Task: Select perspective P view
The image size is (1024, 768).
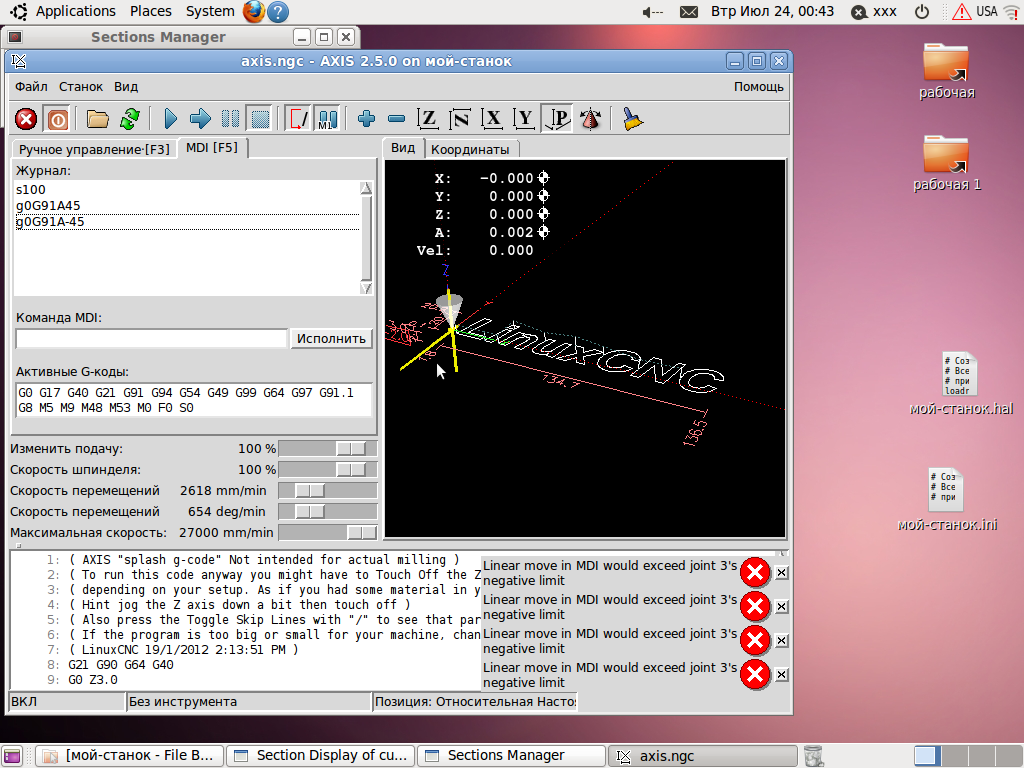Action: click(x=558, y=119)
